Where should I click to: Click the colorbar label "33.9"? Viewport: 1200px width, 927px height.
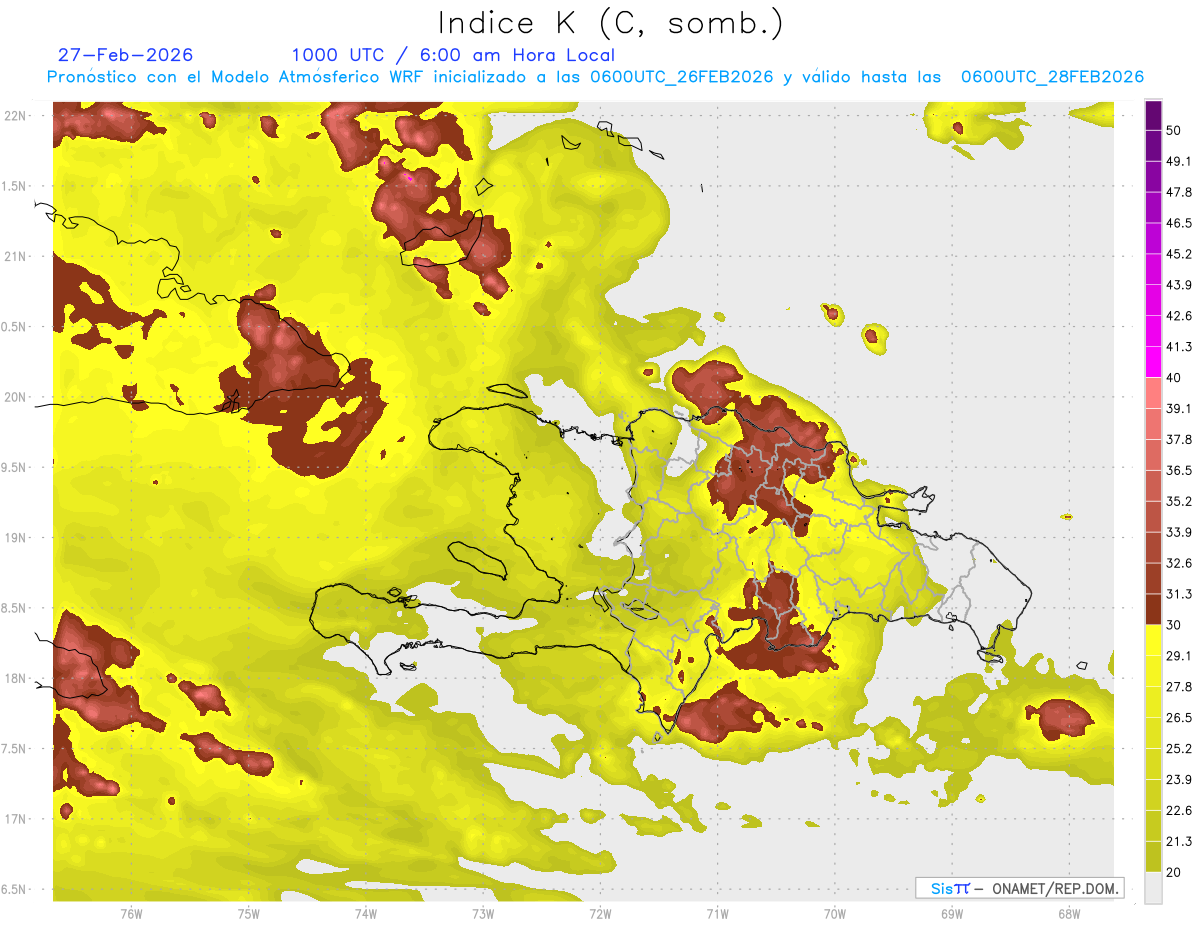pyautogui.click(x=1180, y=532)
